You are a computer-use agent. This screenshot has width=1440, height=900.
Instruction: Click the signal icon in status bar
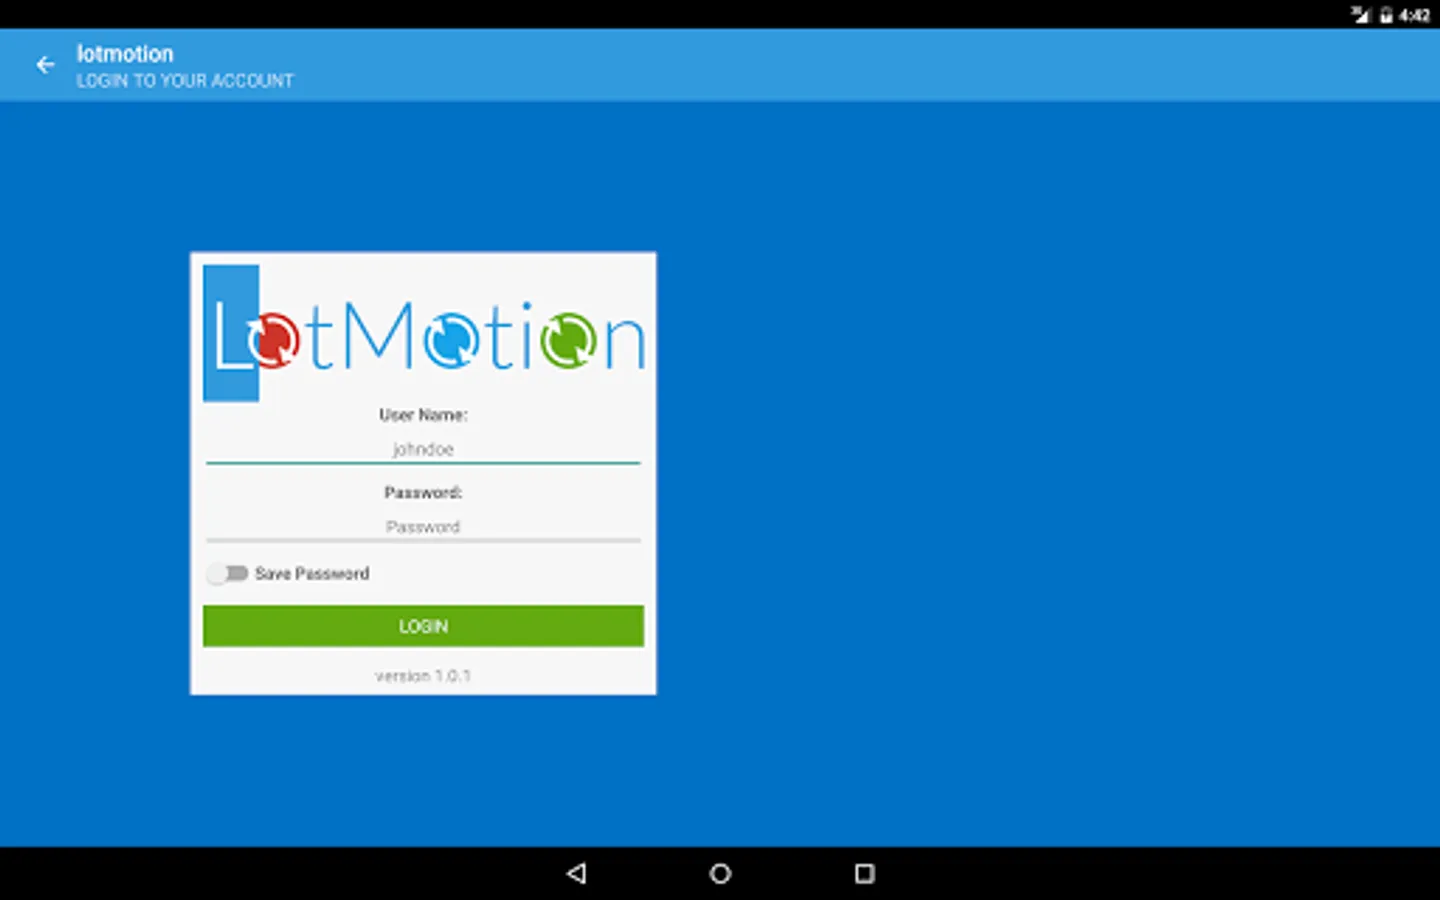pyautogui.click(x=1361, y=15)
